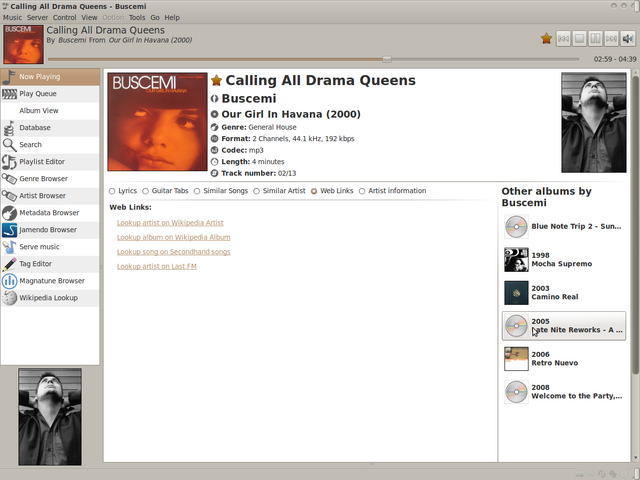Open the Play Queue sidebar item
The width and height of the screenshot is (640, 480).
(x=50, y=94)
